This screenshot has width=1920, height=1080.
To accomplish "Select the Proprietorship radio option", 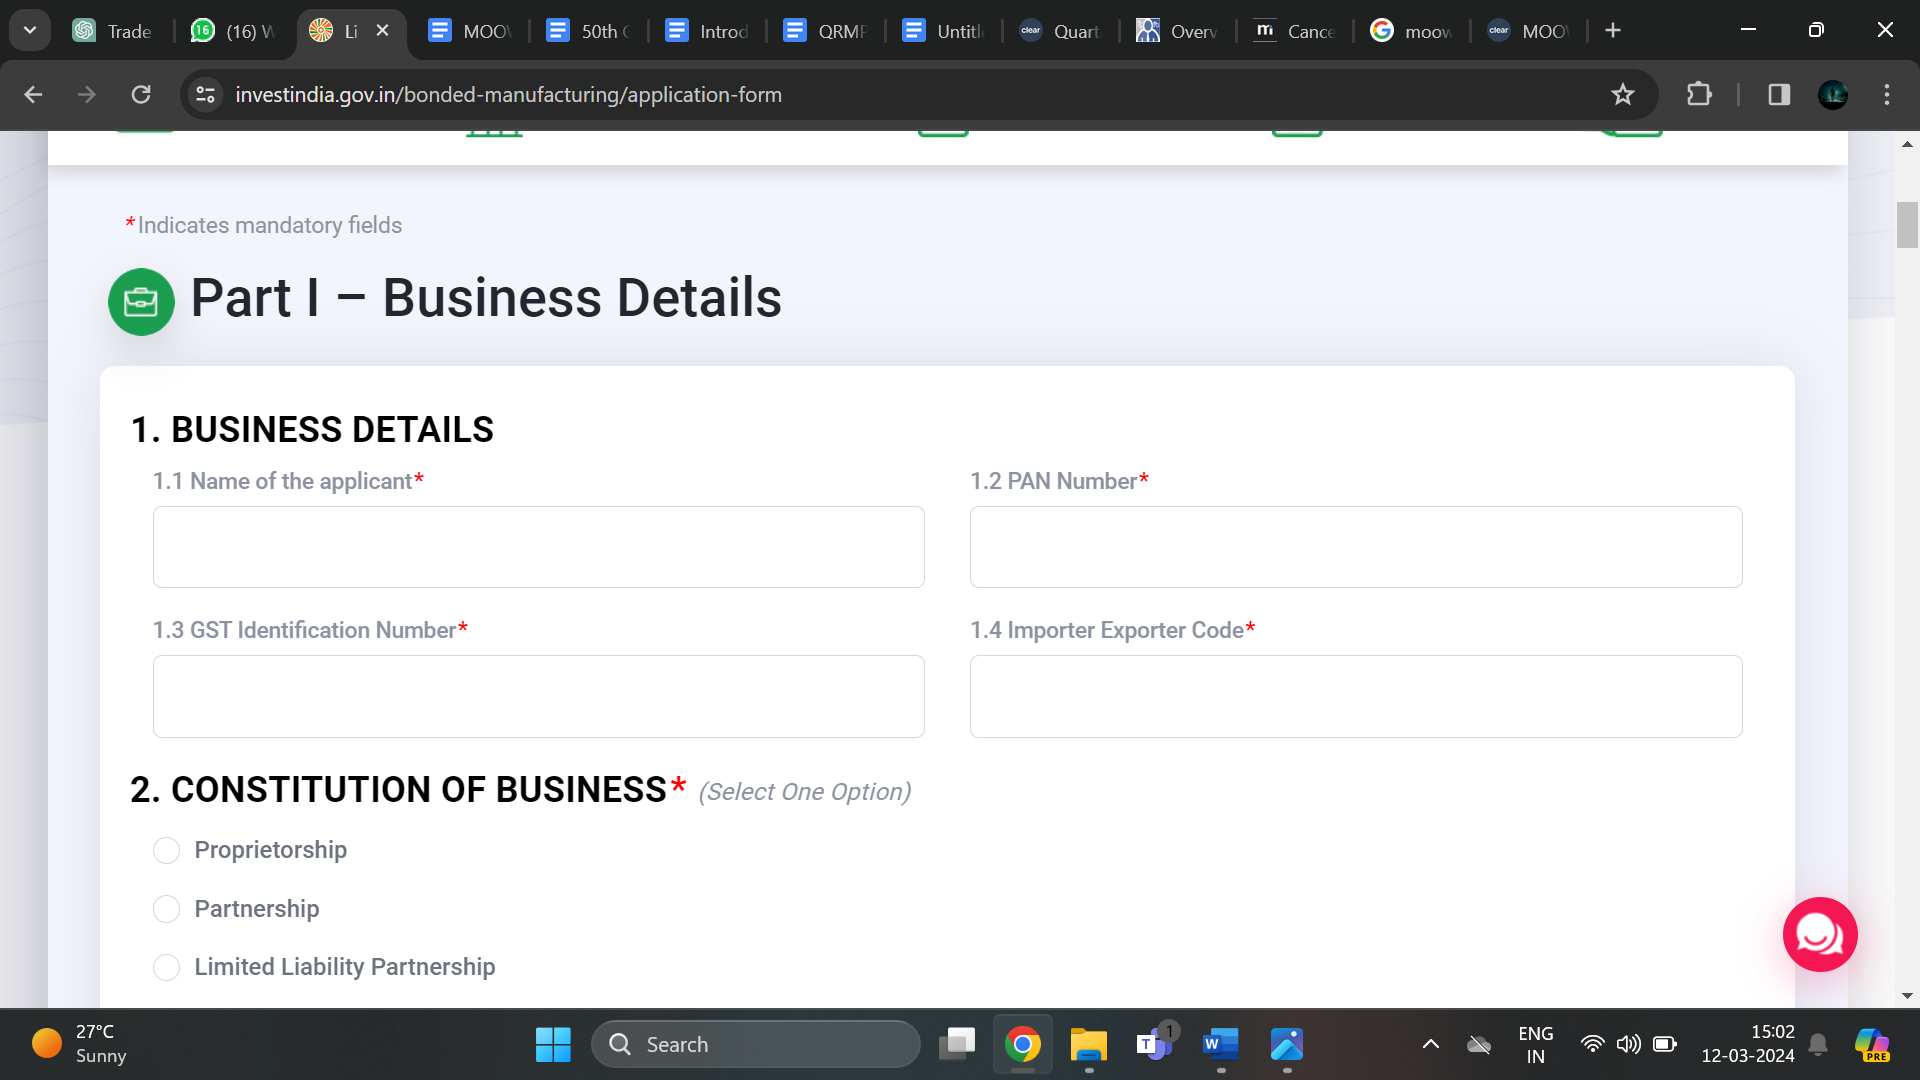I will point(167,850).
